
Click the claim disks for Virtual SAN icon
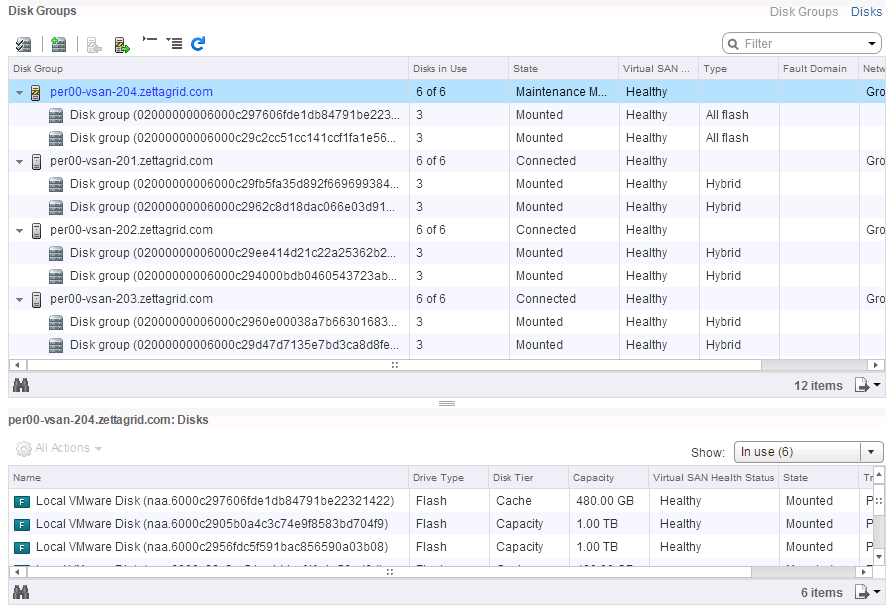(x=23, y=44)
